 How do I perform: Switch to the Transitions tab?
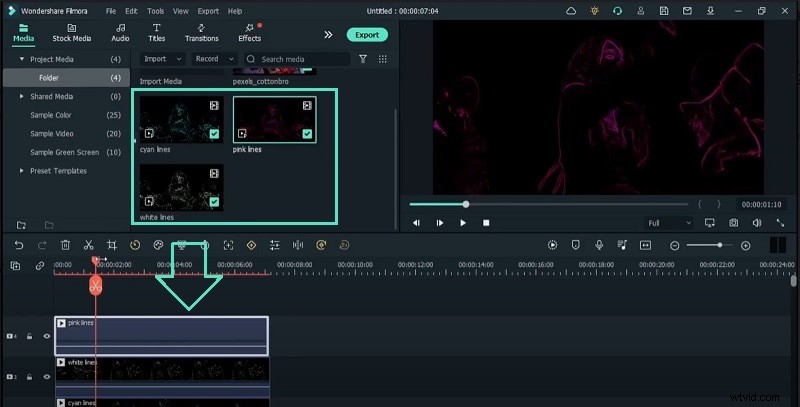point(202,32)
